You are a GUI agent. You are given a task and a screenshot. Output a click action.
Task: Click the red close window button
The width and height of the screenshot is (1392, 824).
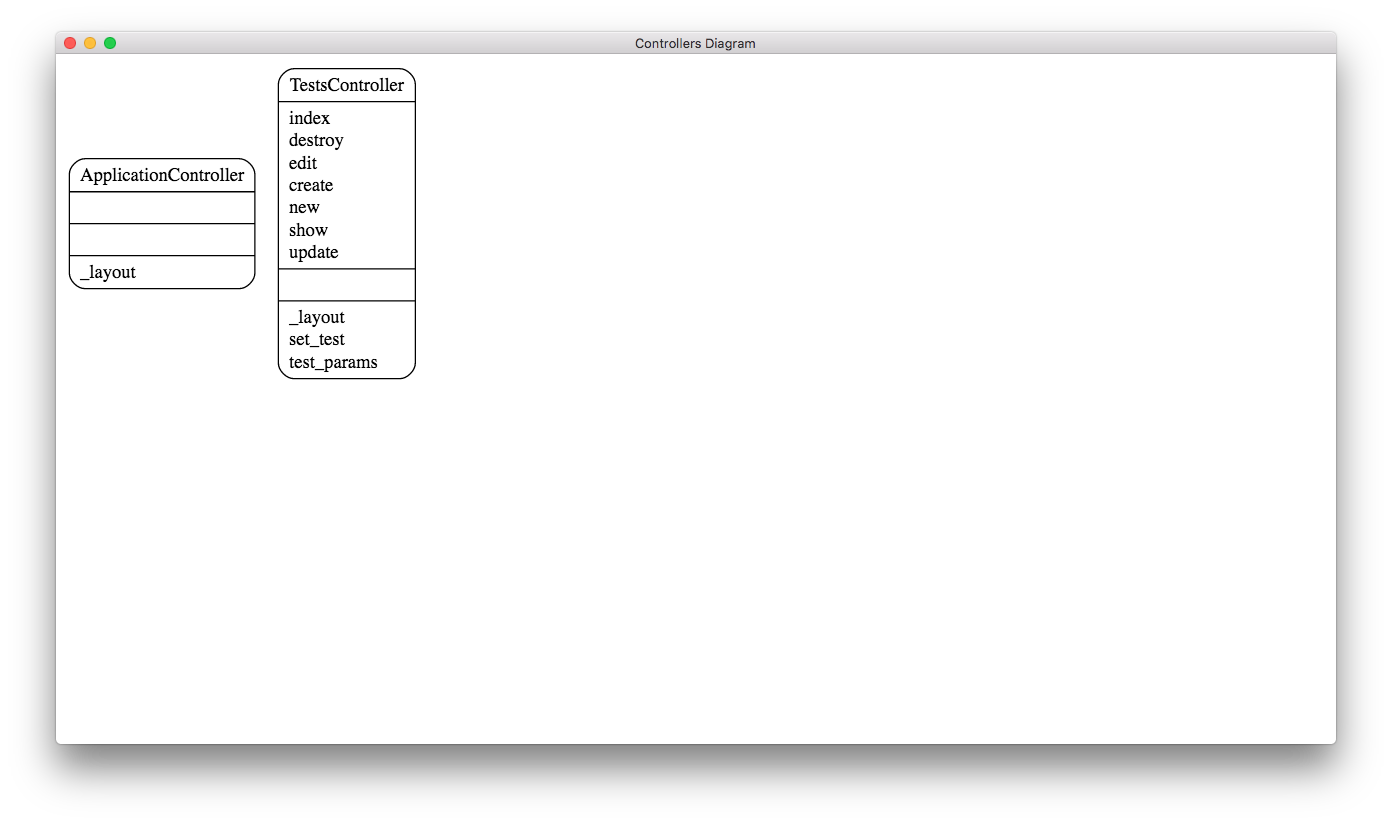pos(70,43)
